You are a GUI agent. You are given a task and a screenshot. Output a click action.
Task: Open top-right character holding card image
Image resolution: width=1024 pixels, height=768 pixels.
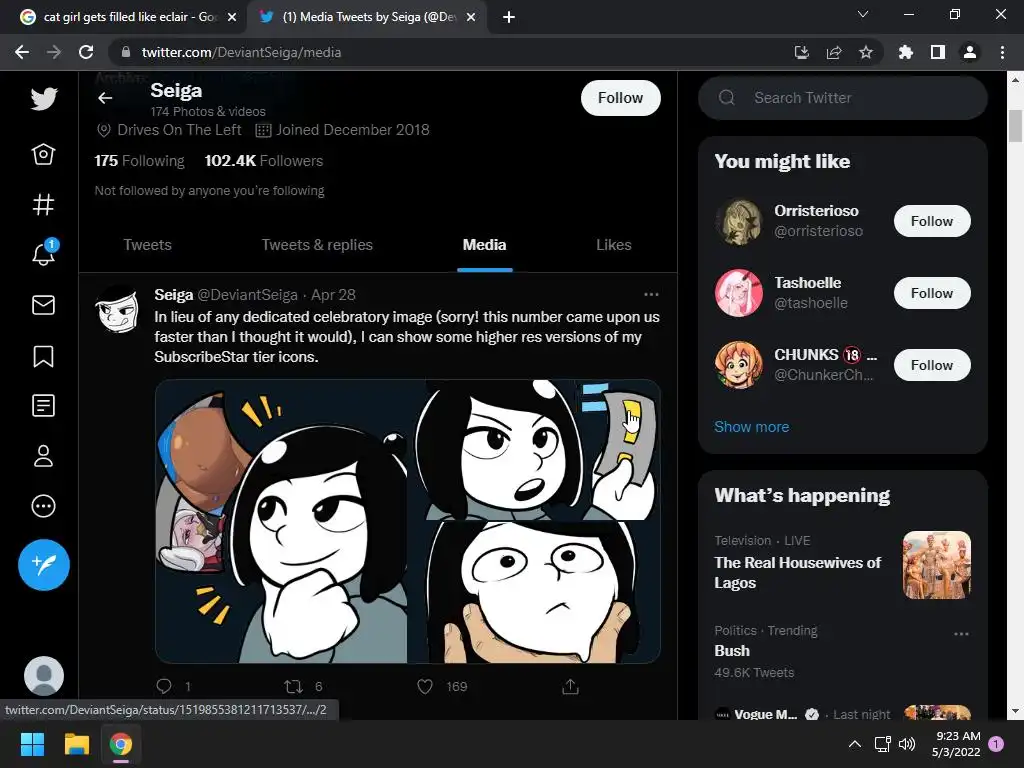click(534, 449)
